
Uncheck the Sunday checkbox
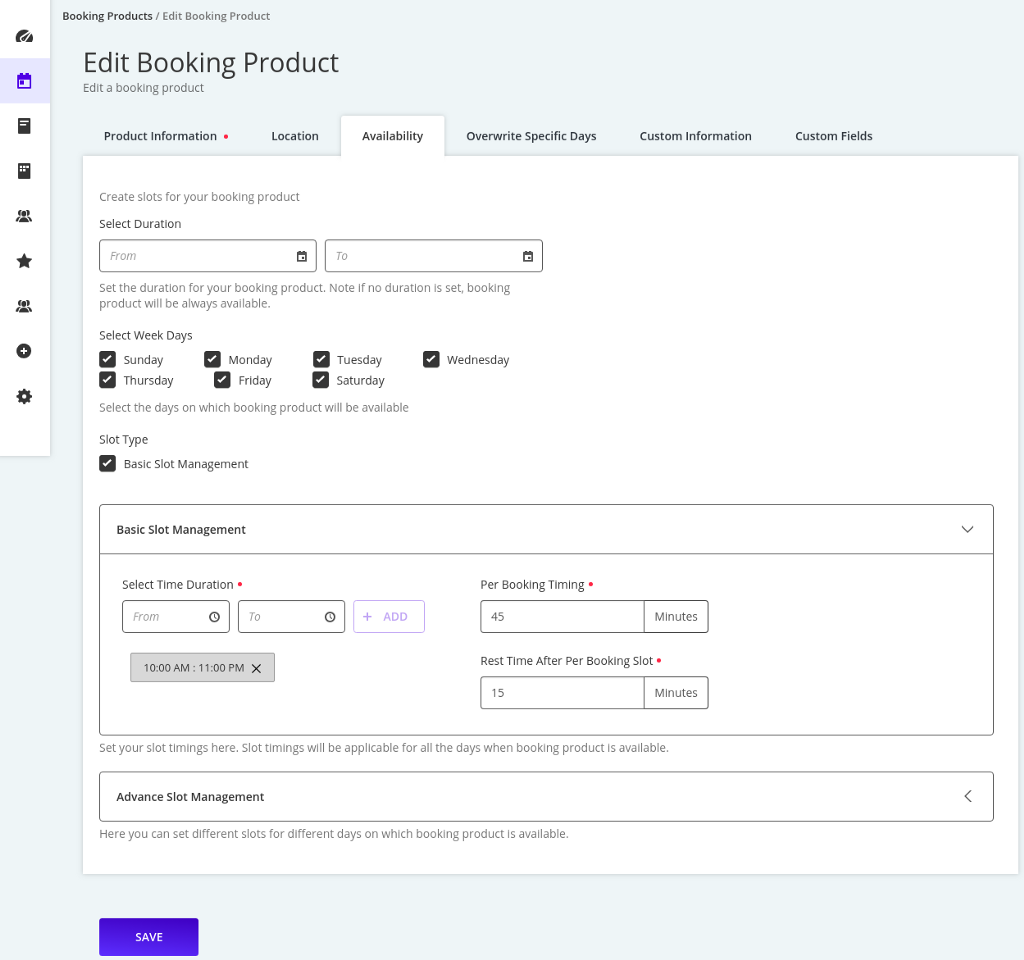coord(108,359)
